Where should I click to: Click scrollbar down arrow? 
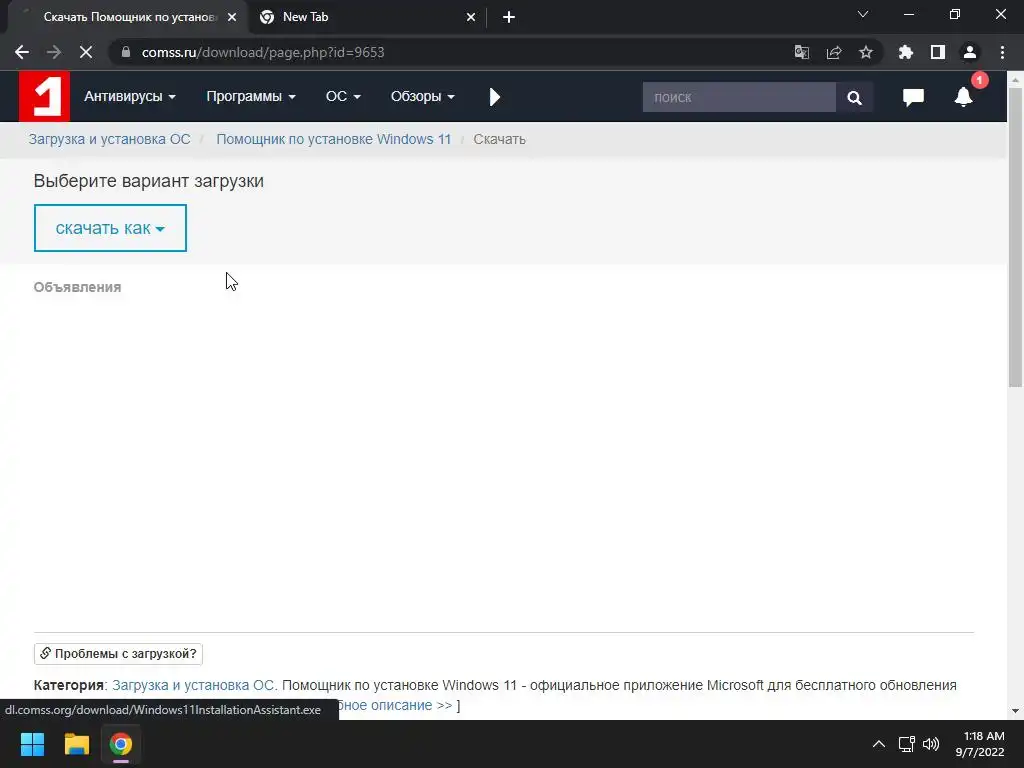point(1015,711)
